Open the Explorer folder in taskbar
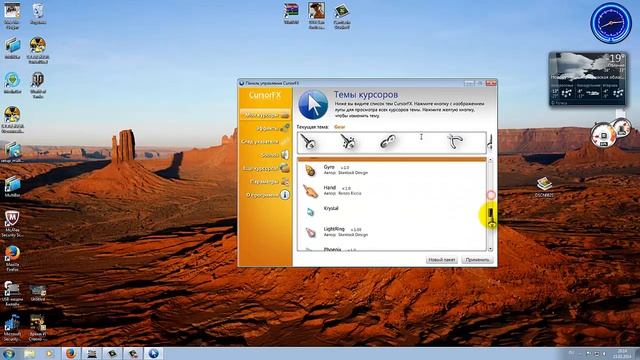 click(29, 353)
